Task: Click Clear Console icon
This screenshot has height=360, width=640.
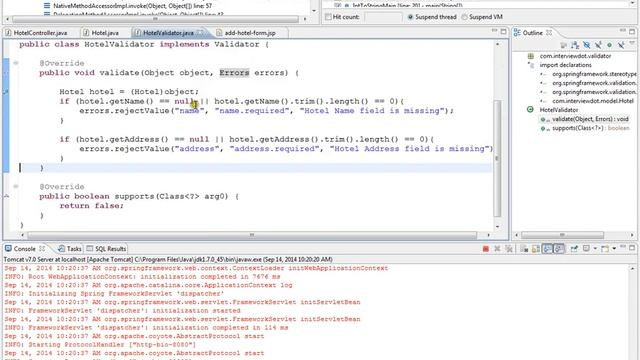Action: [x=524, y=249]
